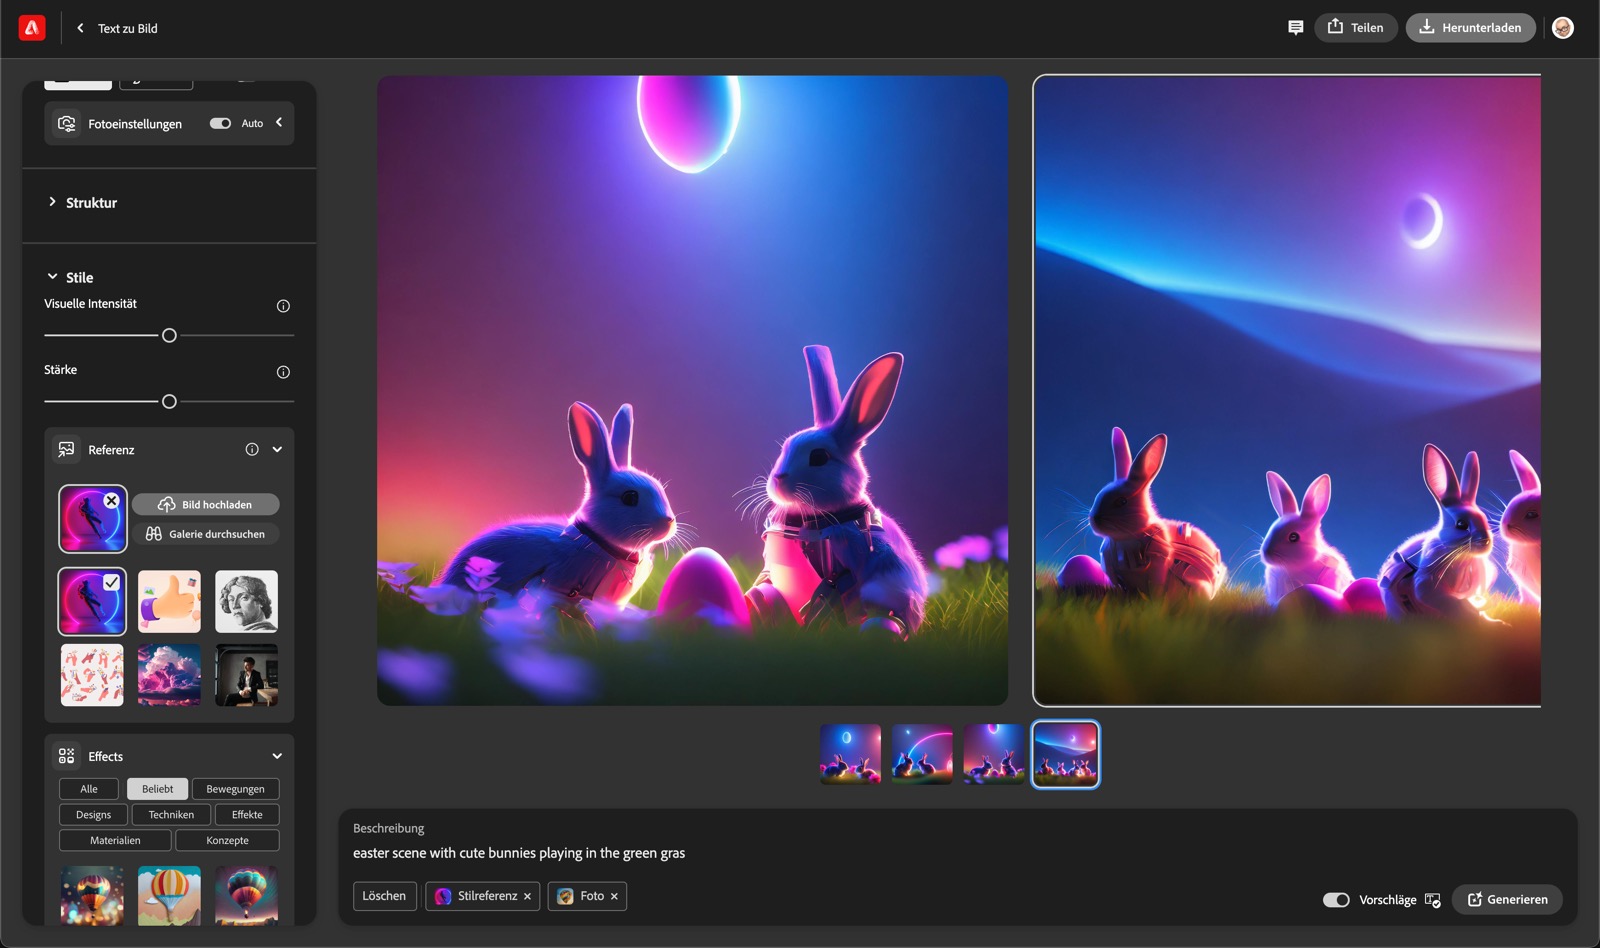The image size is (1600, 948).
Task: Select the thumbs-up 3D style reference
Action: [x=169, y=602]
